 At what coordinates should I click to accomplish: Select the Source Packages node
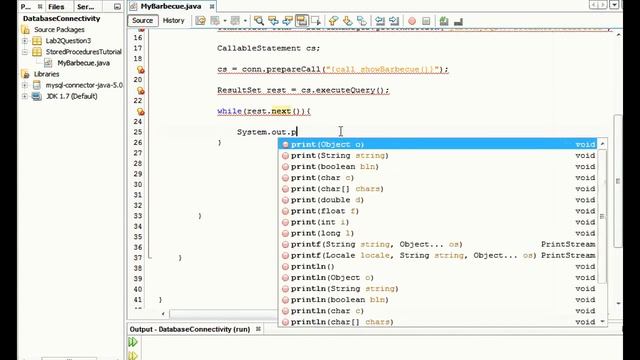tap(59, 29)
